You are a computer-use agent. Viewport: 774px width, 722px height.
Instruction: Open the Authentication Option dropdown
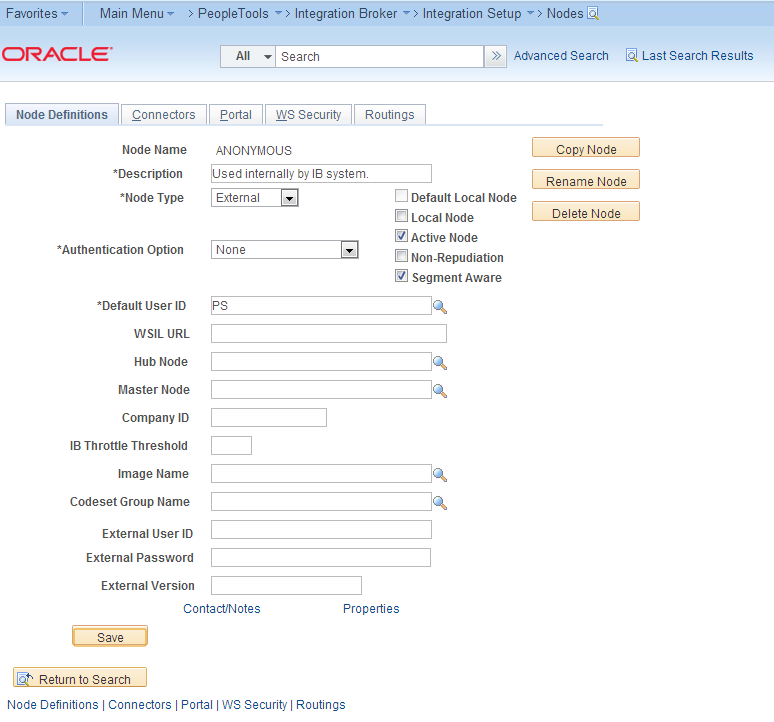[x=284, y=250]
